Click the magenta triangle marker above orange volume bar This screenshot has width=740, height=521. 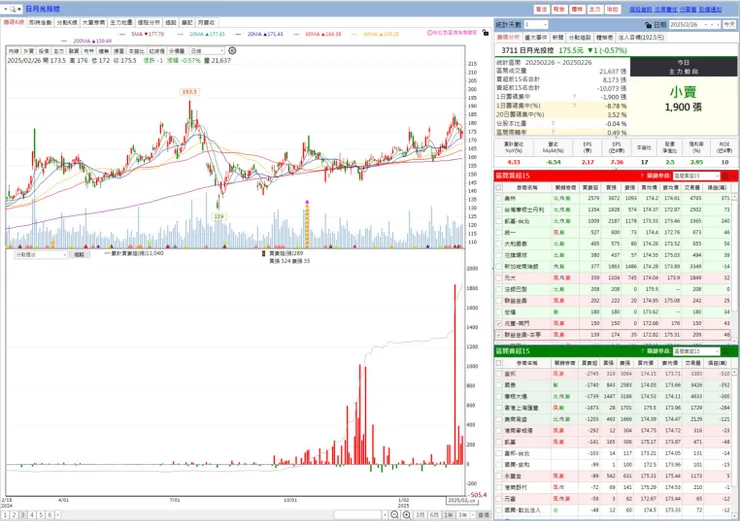tap(307, 202)
